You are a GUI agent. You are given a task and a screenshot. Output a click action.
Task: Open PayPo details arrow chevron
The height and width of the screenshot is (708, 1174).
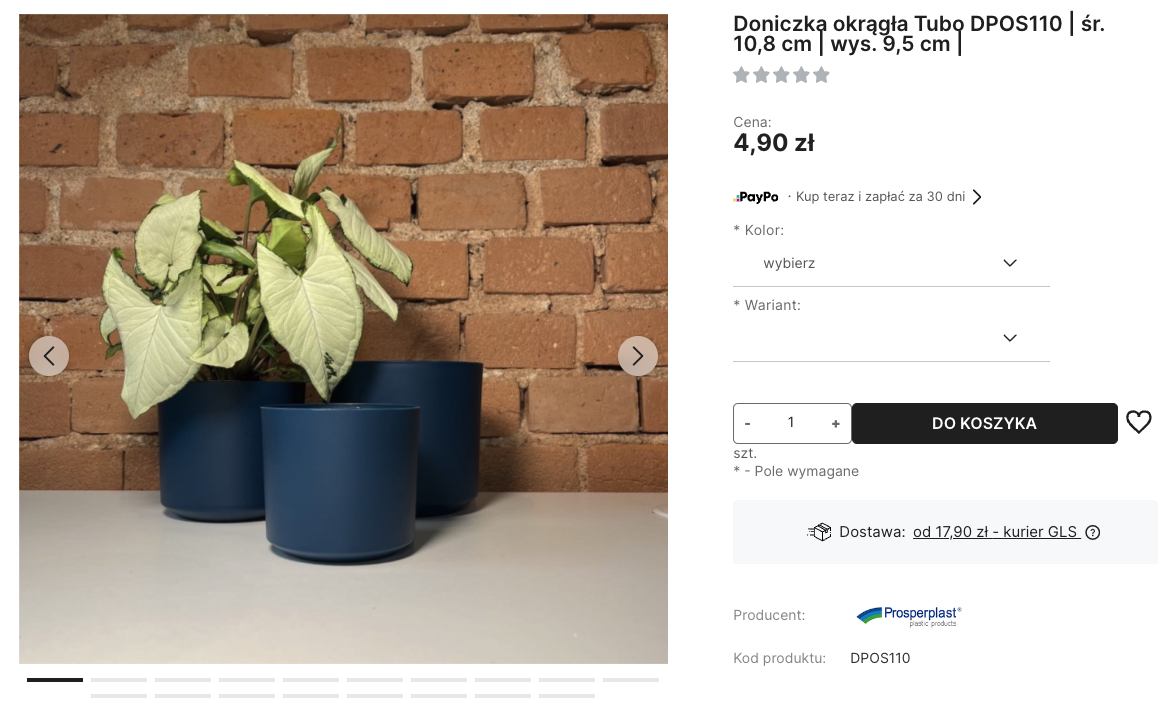click(977, 197)
